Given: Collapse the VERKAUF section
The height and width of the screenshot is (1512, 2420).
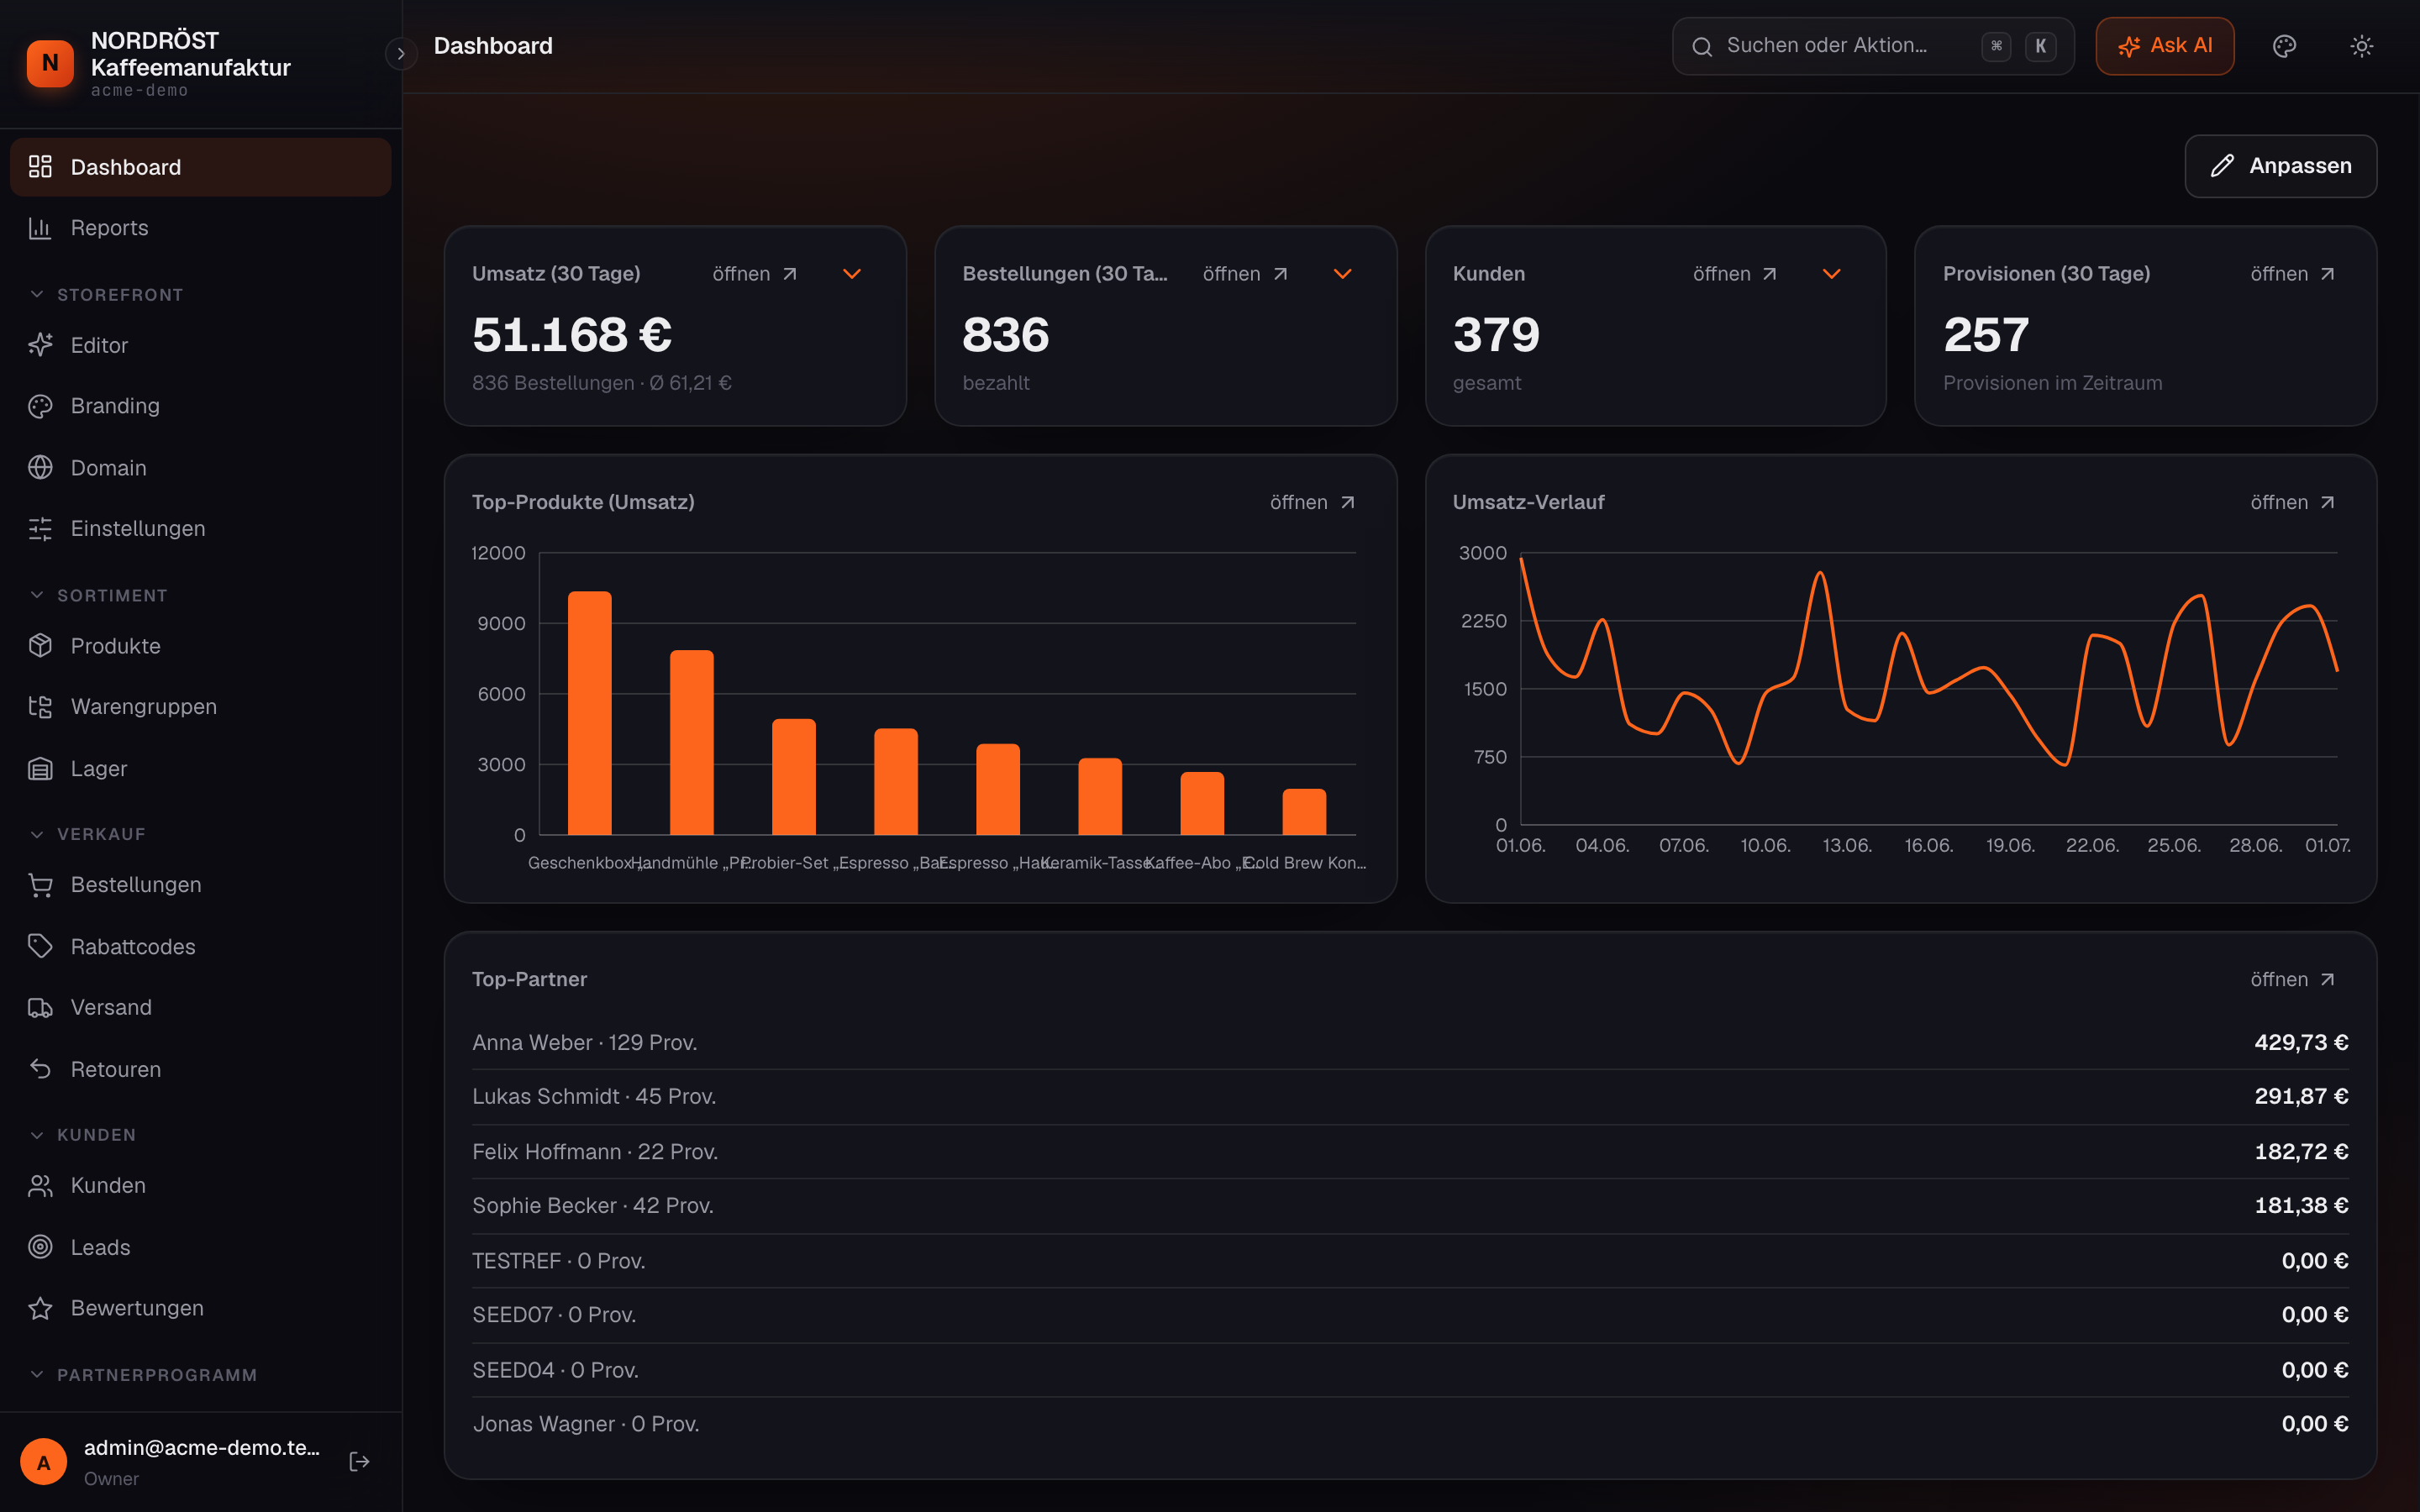Looking at the screenshot, I should tap(87, 834).
